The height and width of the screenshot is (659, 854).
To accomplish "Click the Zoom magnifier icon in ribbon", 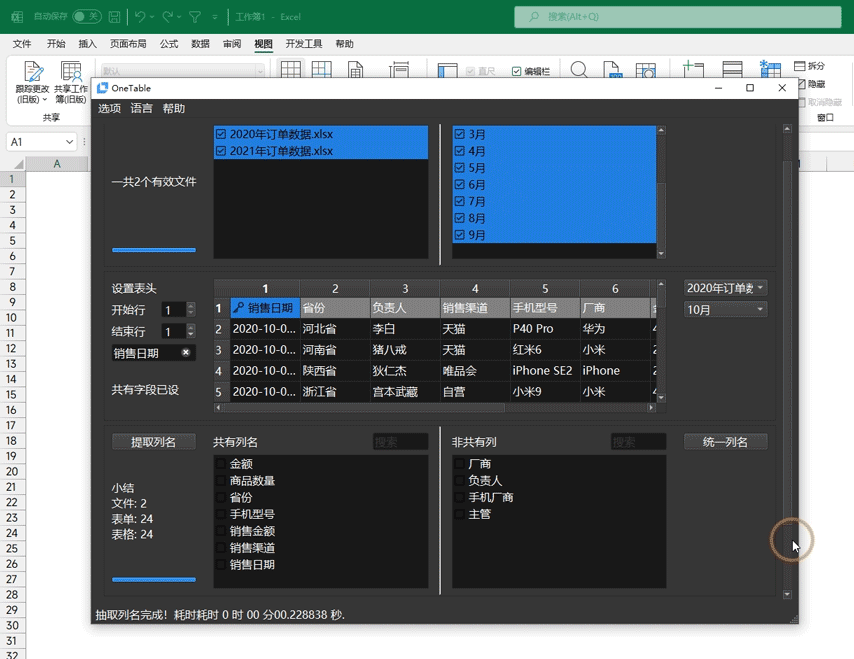I will (x=579, y=69).
